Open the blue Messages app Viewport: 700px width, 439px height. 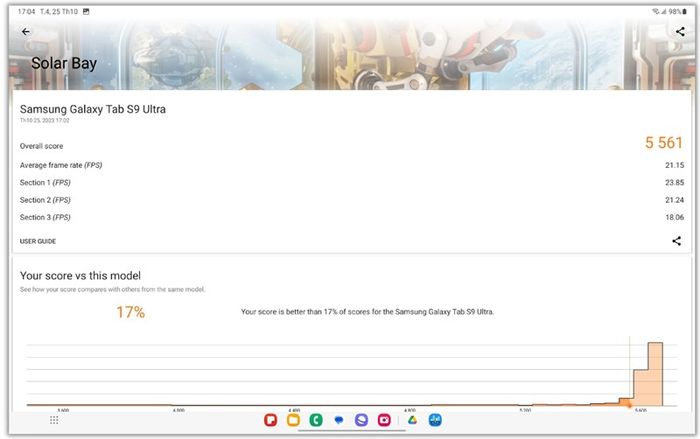pyautogui.click(x=339, y=420)
